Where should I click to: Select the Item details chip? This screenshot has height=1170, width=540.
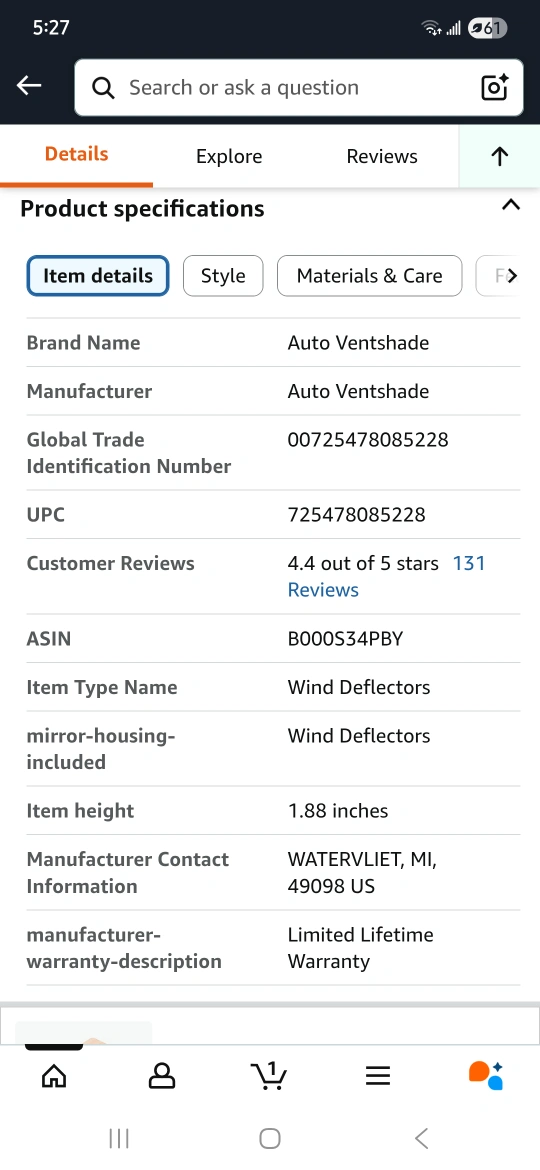pyautogui.click(x=98, y=276)
